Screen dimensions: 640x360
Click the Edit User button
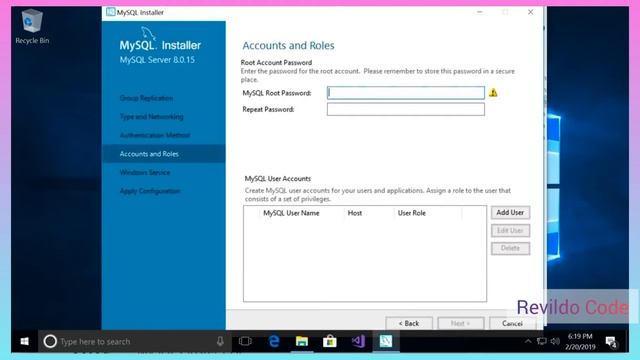[x=510, y=231]
